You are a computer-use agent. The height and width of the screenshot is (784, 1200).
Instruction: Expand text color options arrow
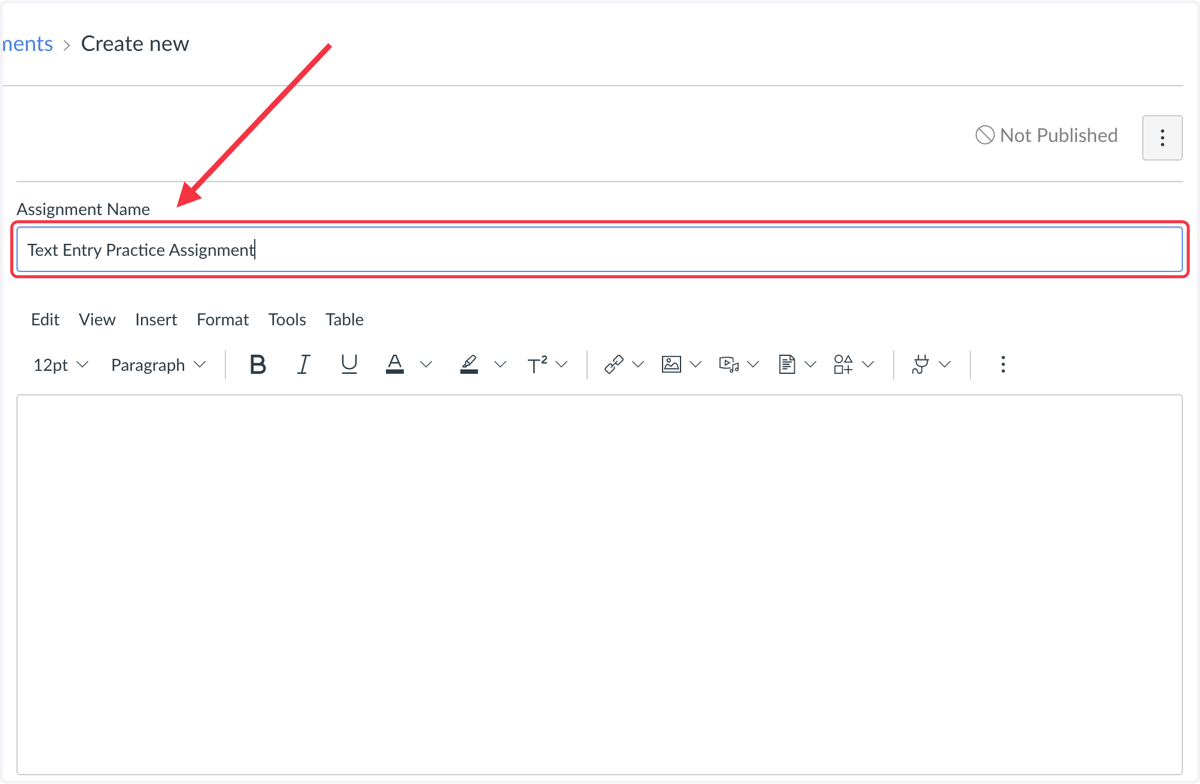click(426, 365)
